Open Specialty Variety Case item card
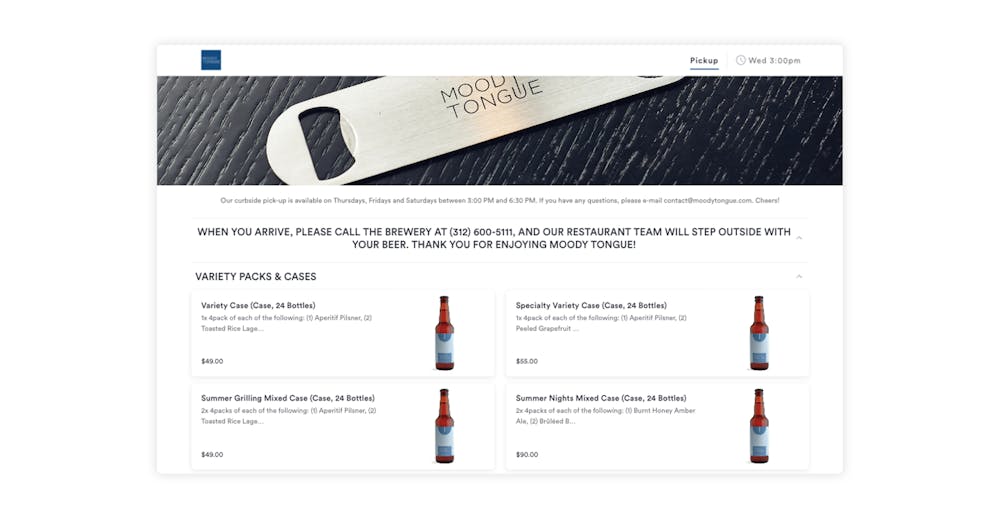The height and width of the screenshot is (519, 1000). point(658,333)
